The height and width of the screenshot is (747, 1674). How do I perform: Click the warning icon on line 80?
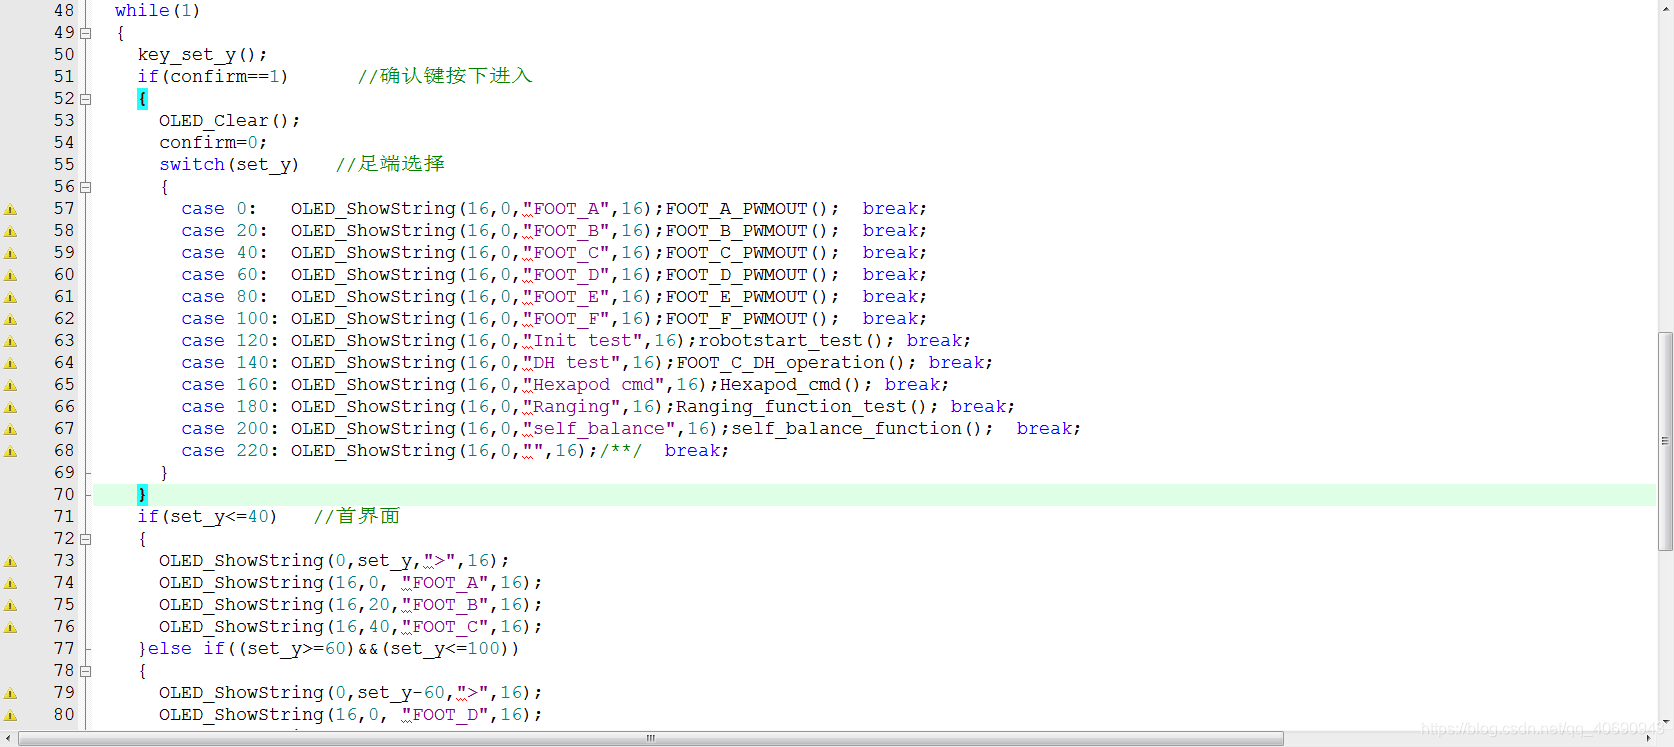tap(10, 715)
